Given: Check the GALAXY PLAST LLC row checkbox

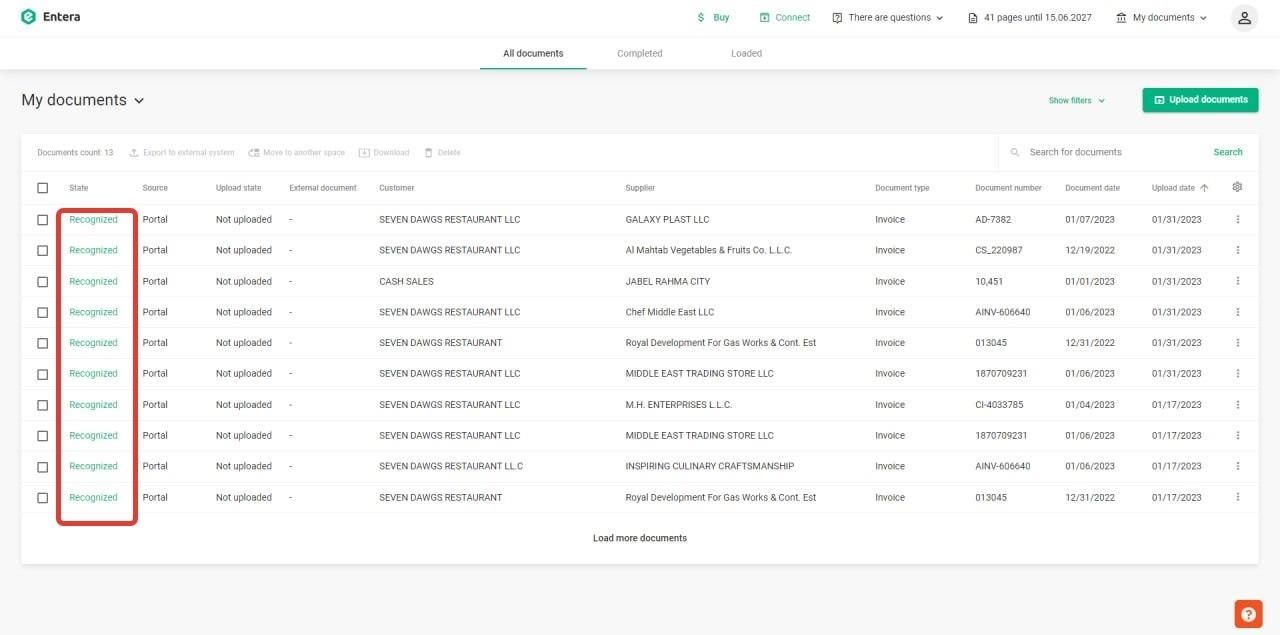Looking at the screenshot, I should 42,219.
